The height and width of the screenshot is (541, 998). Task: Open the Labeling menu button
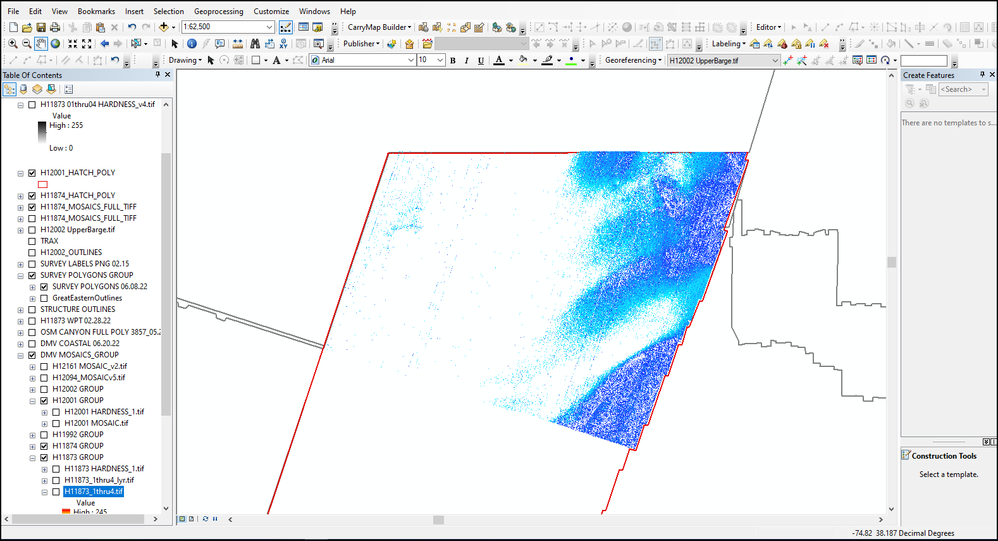click(x=729, y=44)
